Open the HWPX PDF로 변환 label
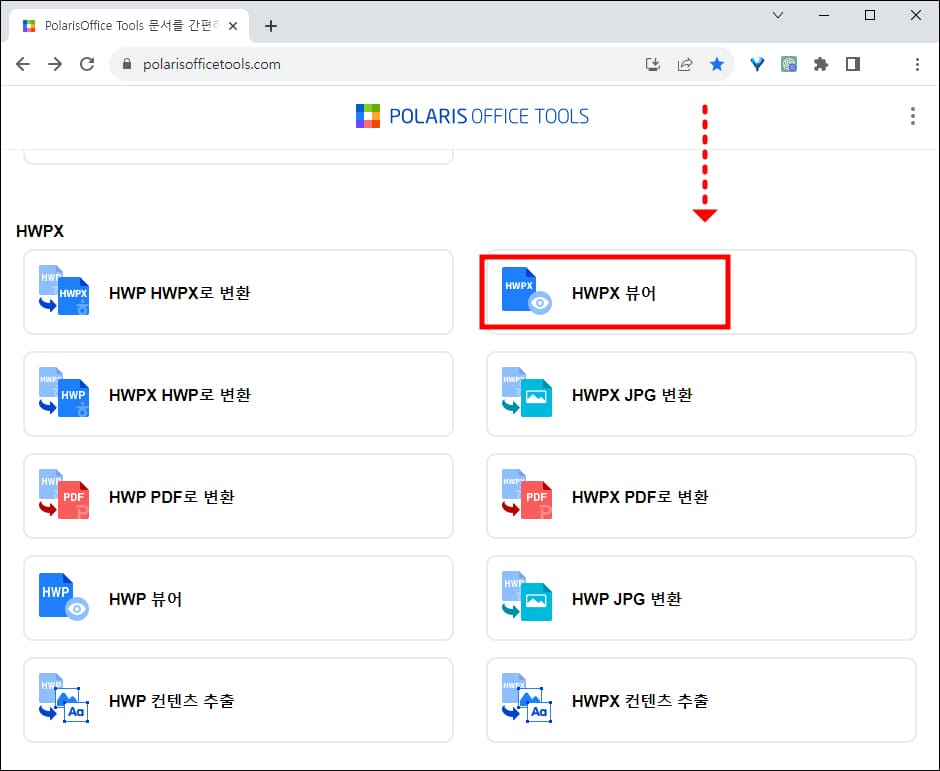The image size is (940, 771). point(640,497)
